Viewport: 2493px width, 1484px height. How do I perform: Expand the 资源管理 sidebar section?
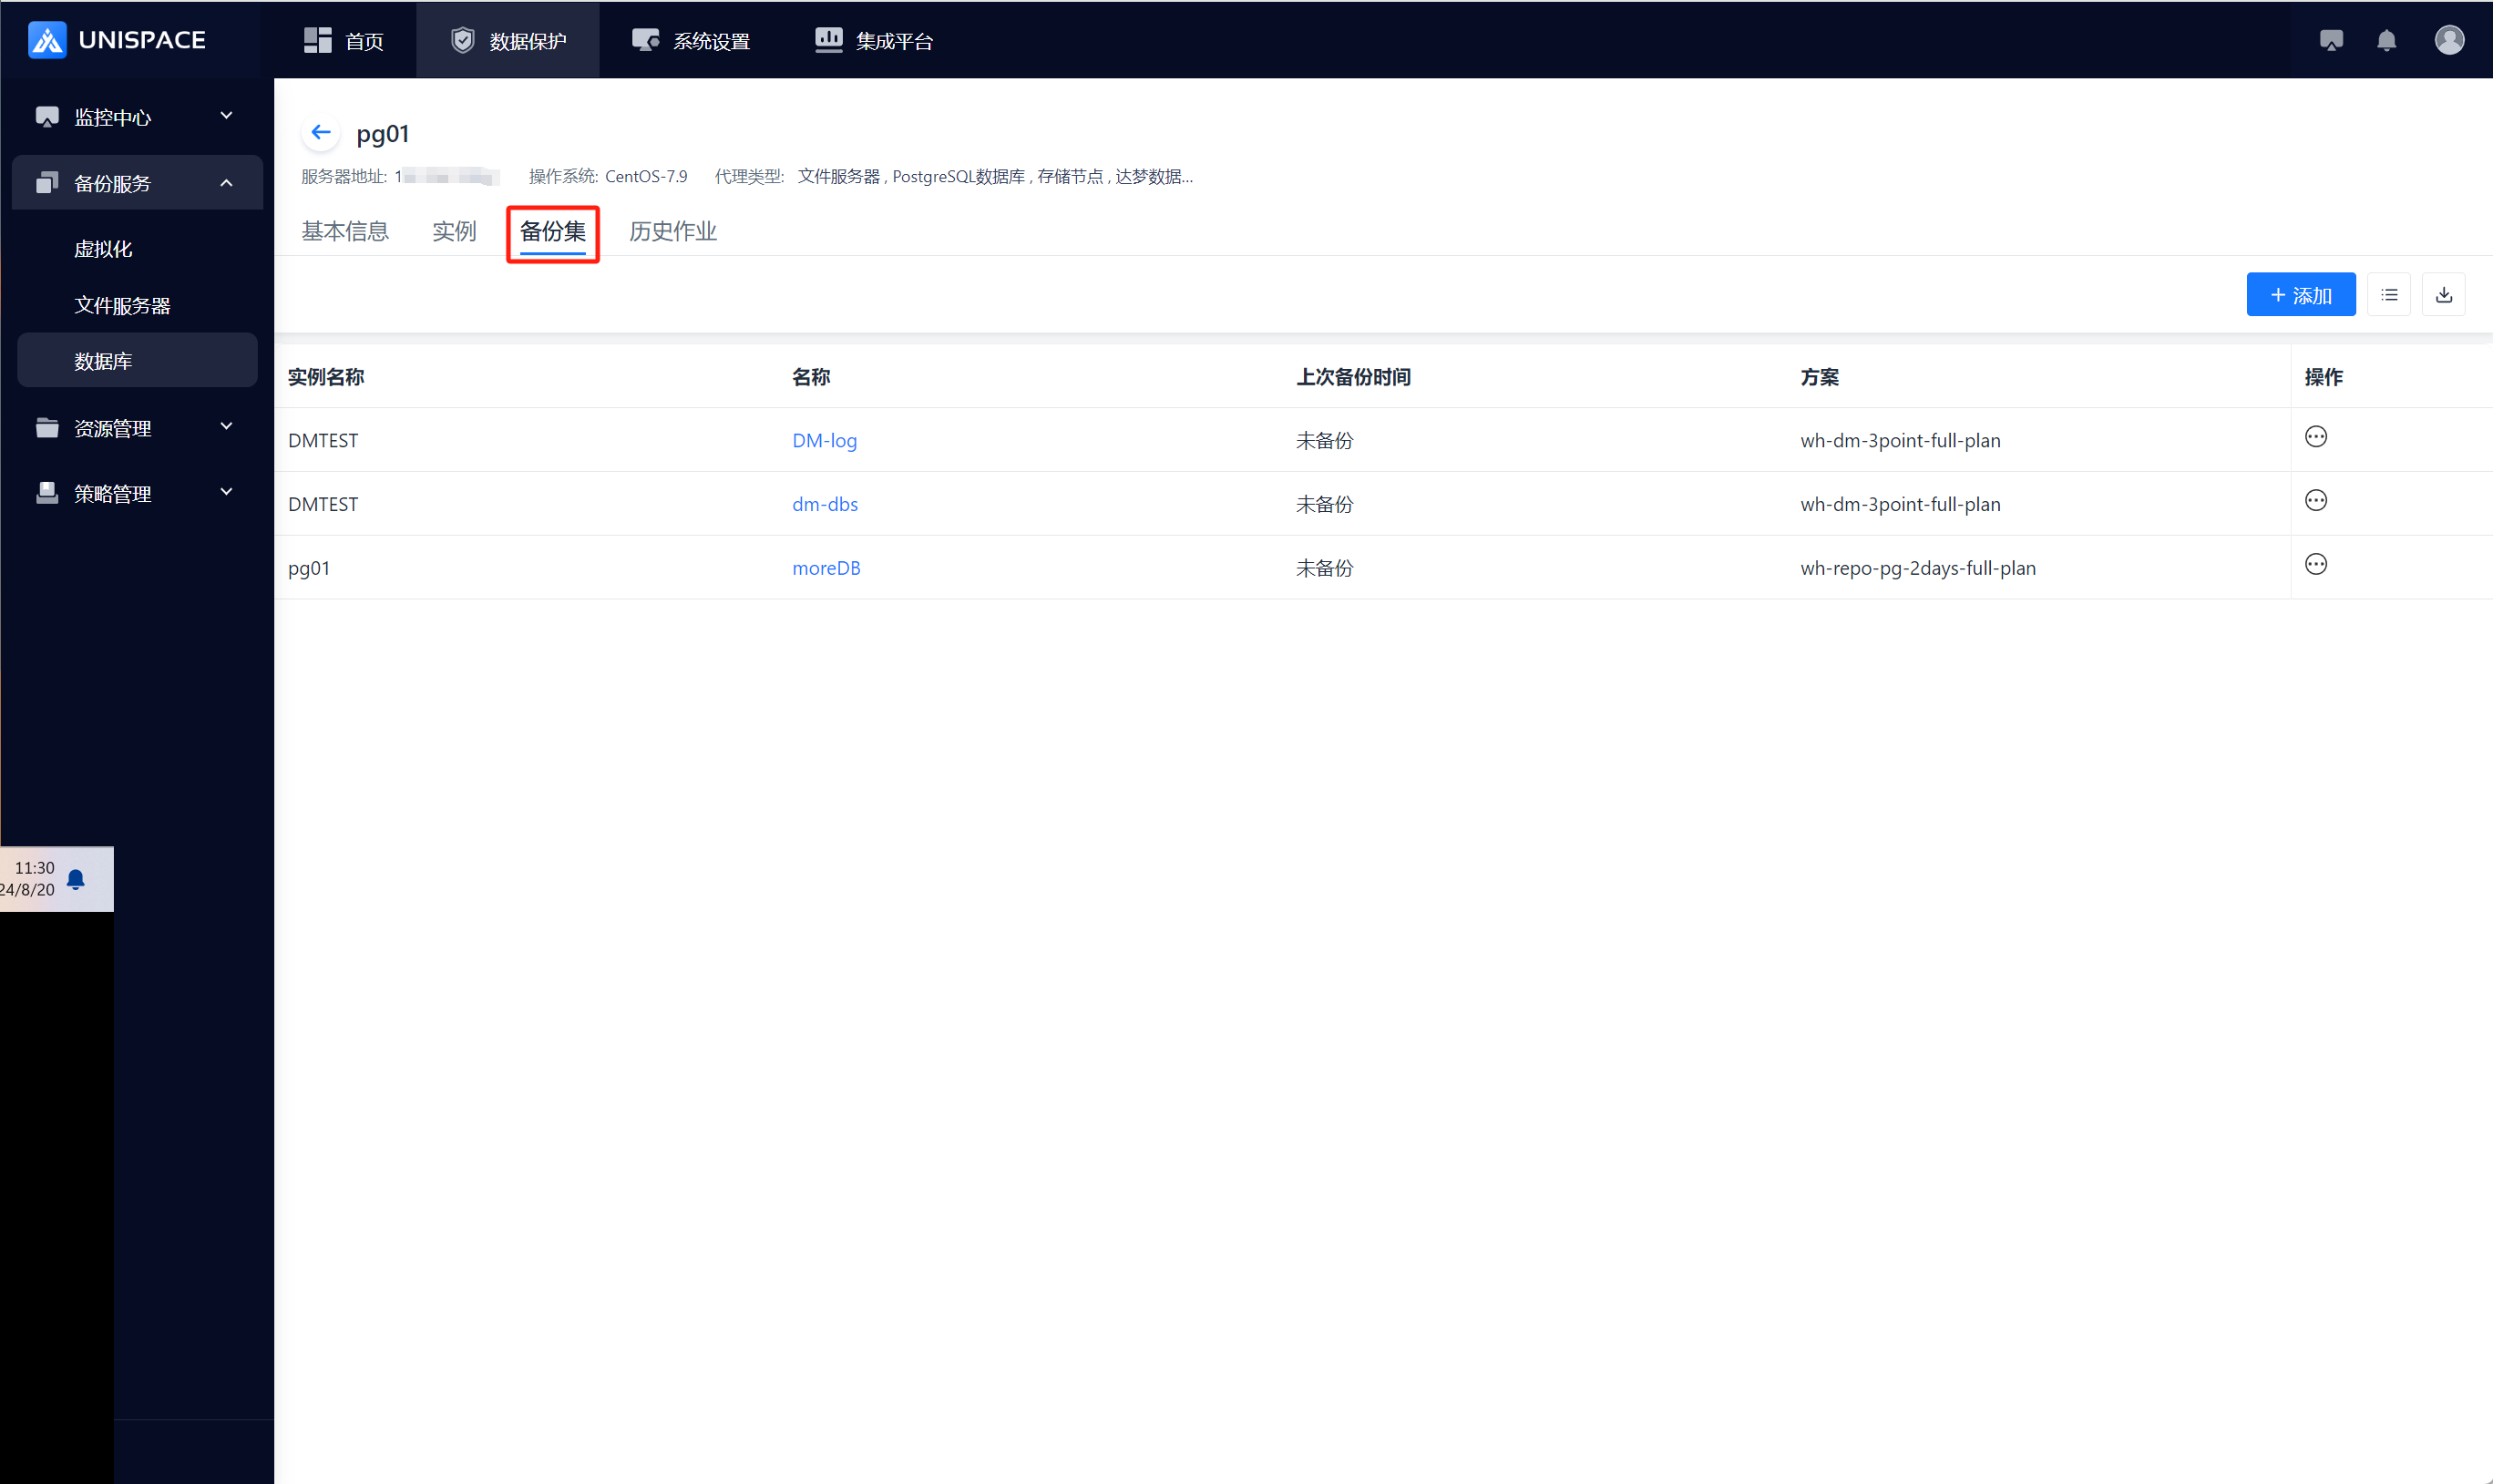[x=136, y=428]
